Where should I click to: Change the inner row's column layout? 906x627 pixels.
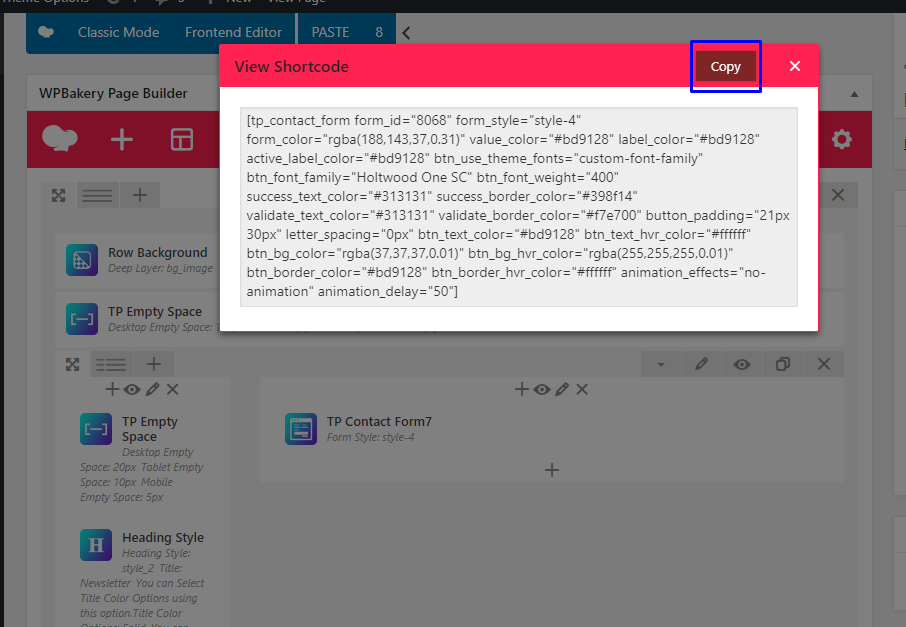[111, 364]
